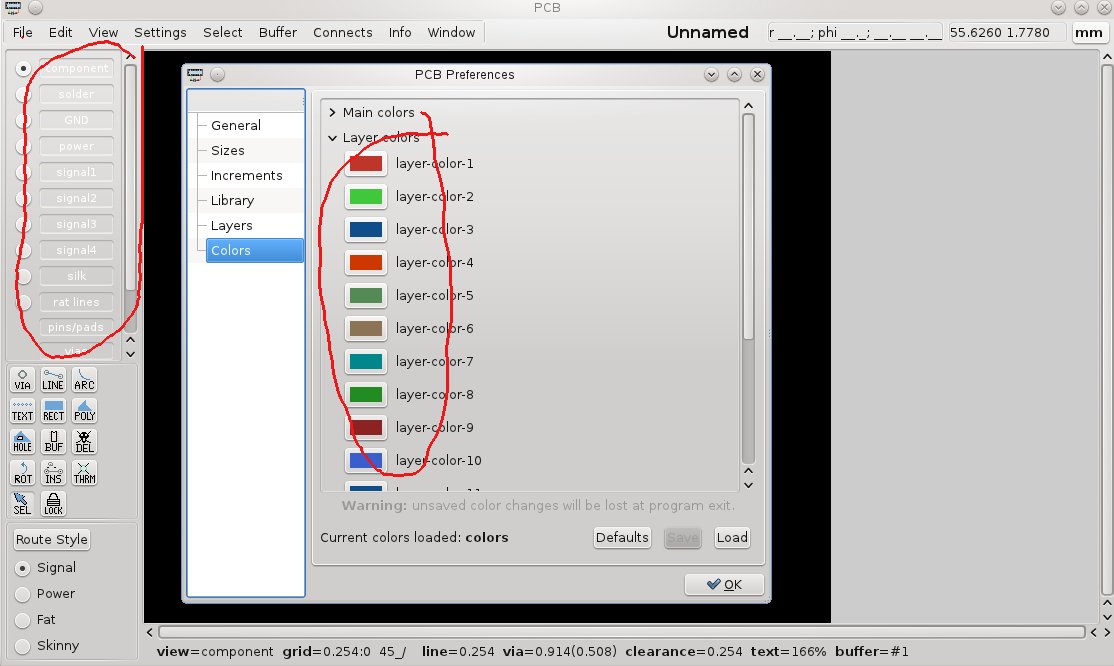This screenshot has width=1114, height=666.
Task: Choose the ARC tool
Action: (85, 379)
